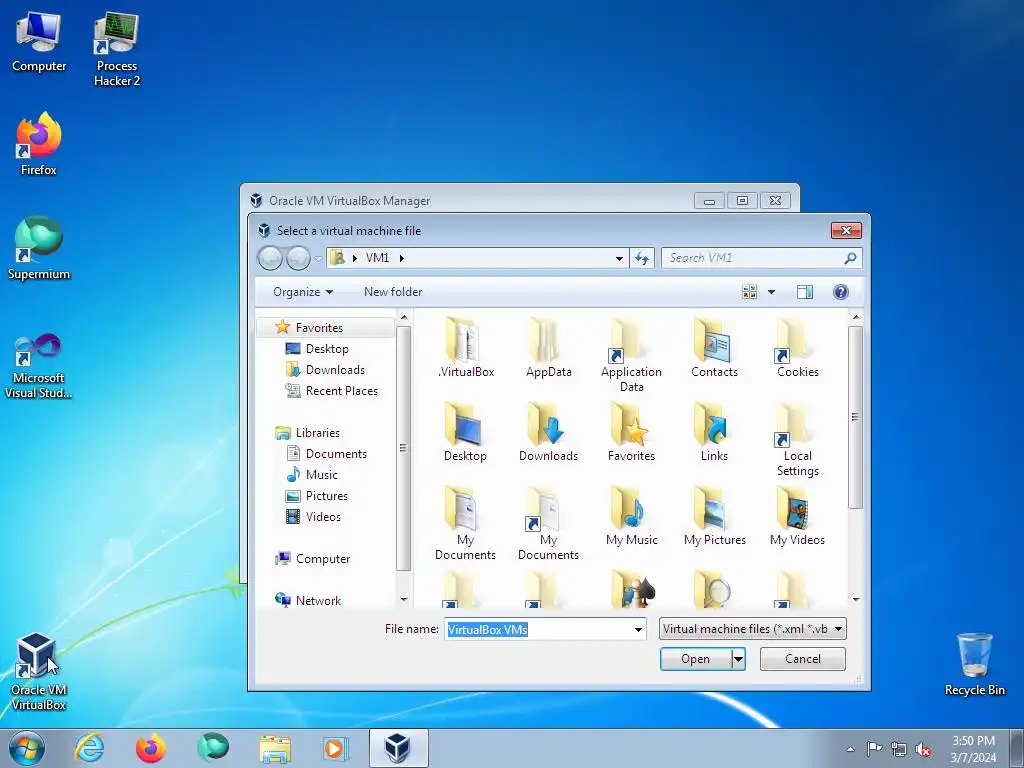The width and height of the screenshot is (1024, 768).
Task: Click the chevron after VM1 in address bar
Action: click(402, 258)
